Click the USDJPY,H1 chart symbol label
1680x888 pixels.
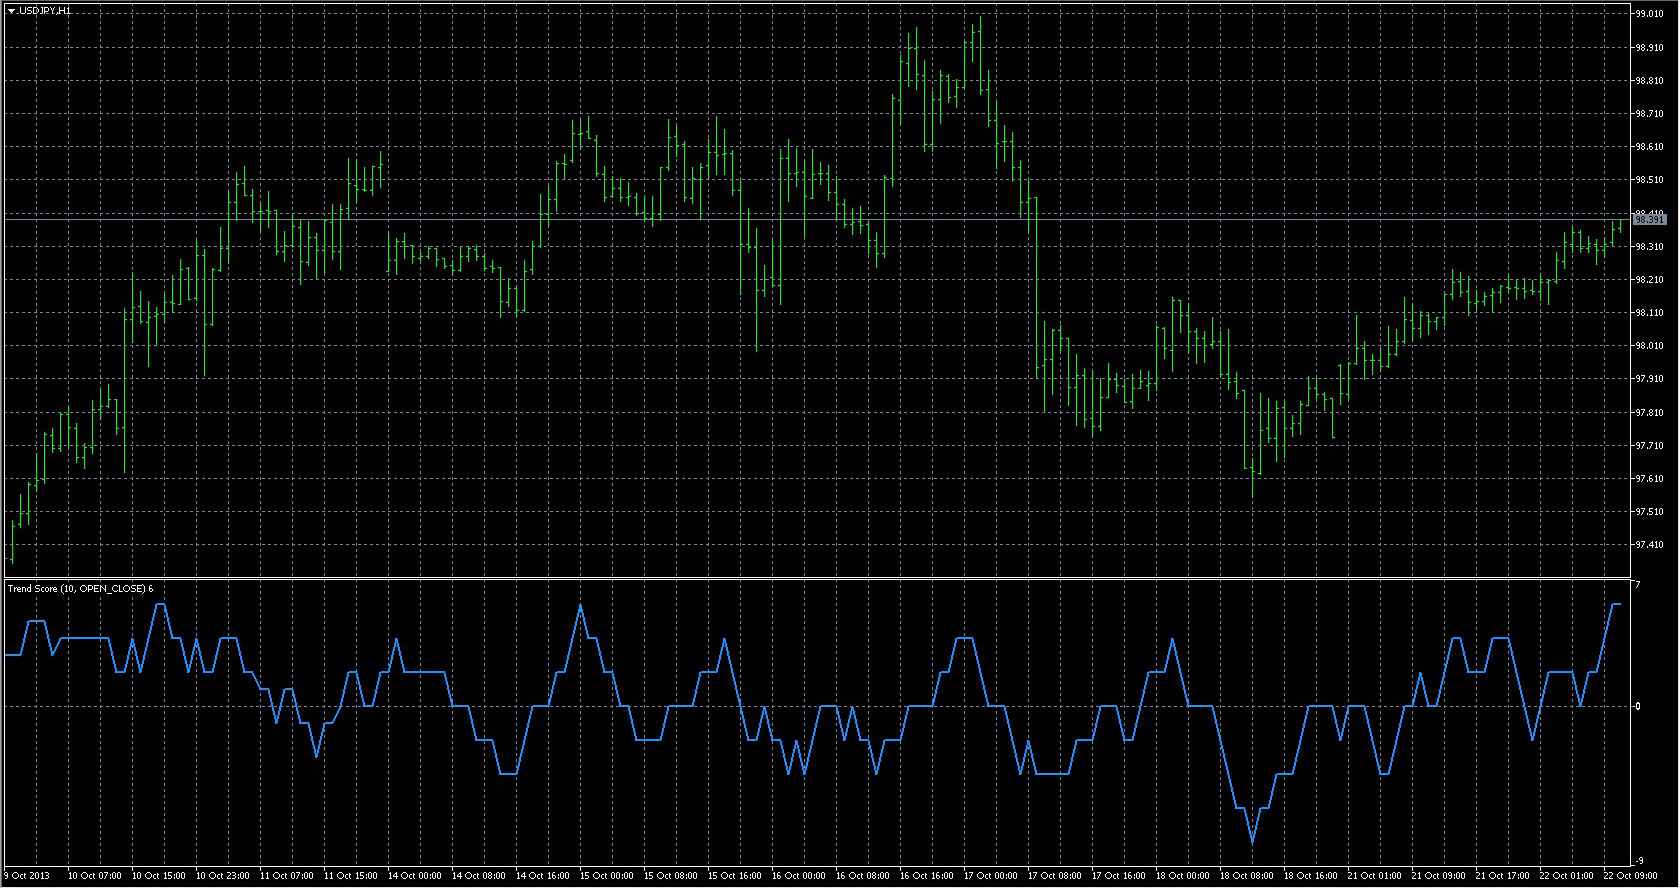point(45,10)
